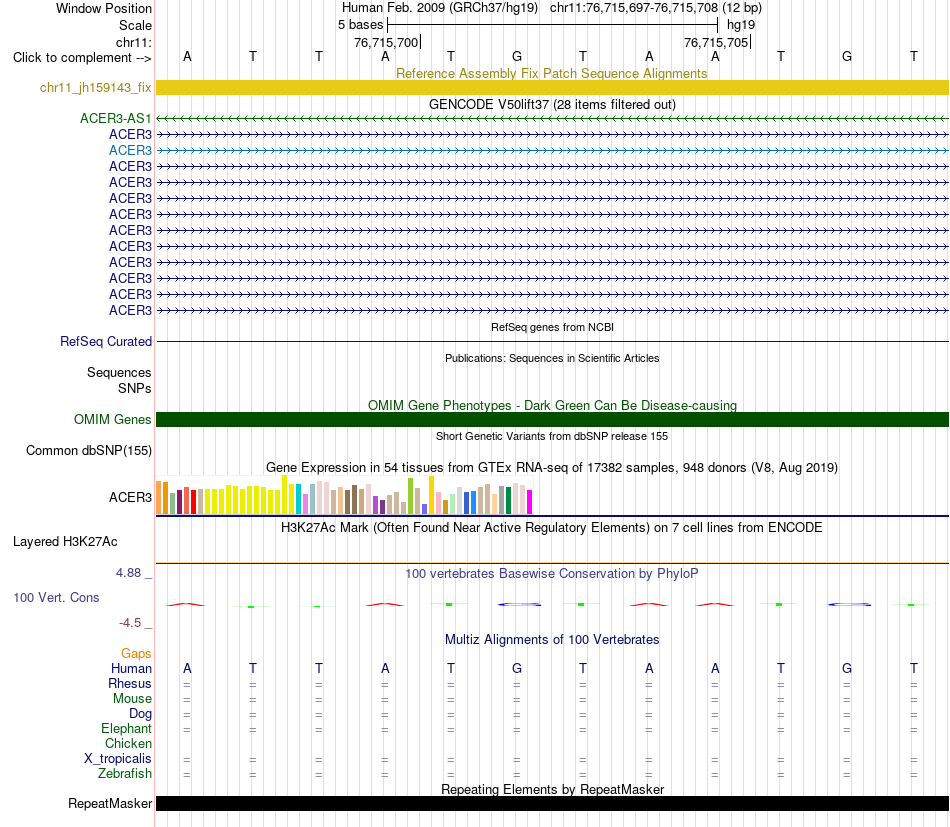
Task: Click the magenta bar ending the GTEx chart
Action: pyautogui.click(x=530, y=502)
